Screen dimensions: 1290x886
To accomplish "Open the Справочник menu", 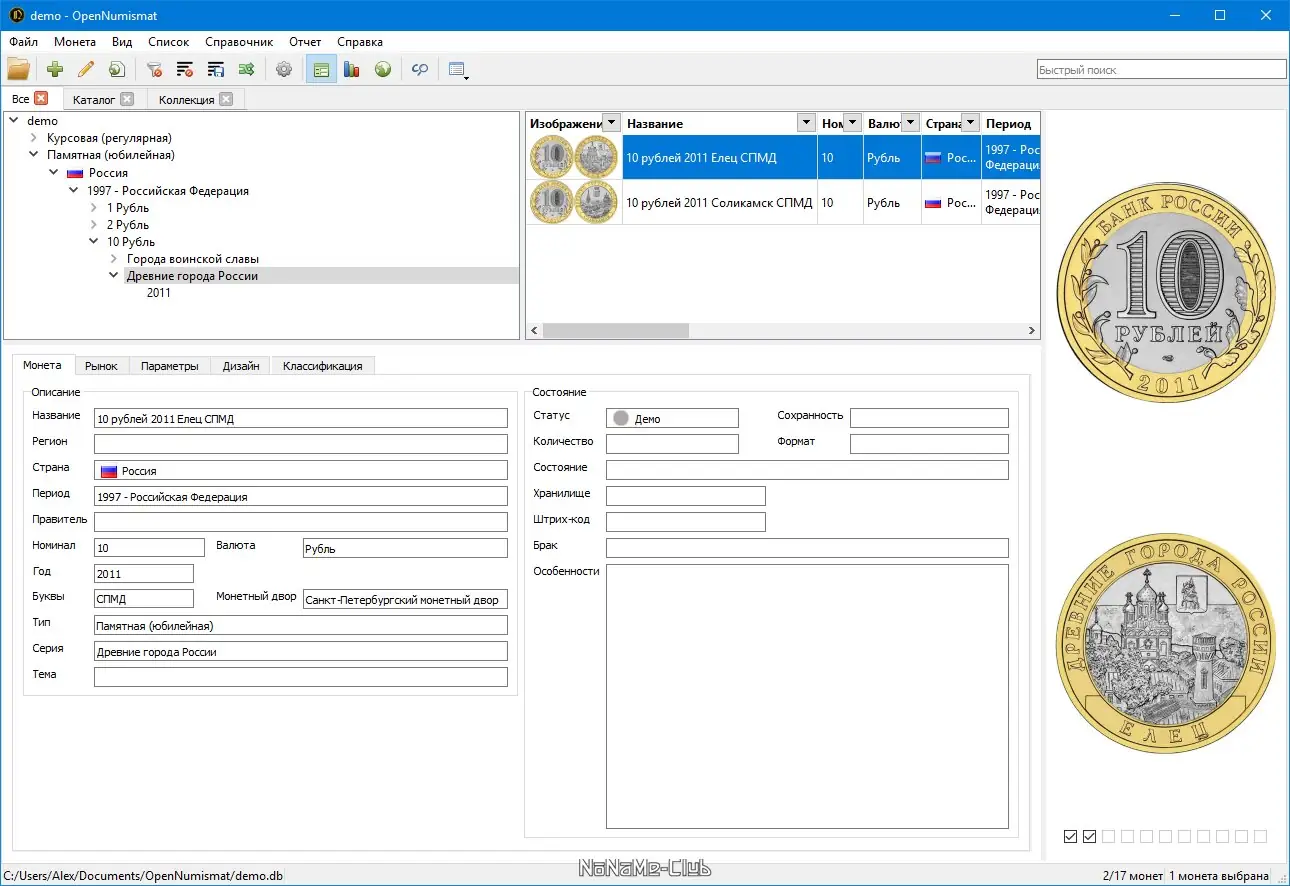I will point(239,42).
